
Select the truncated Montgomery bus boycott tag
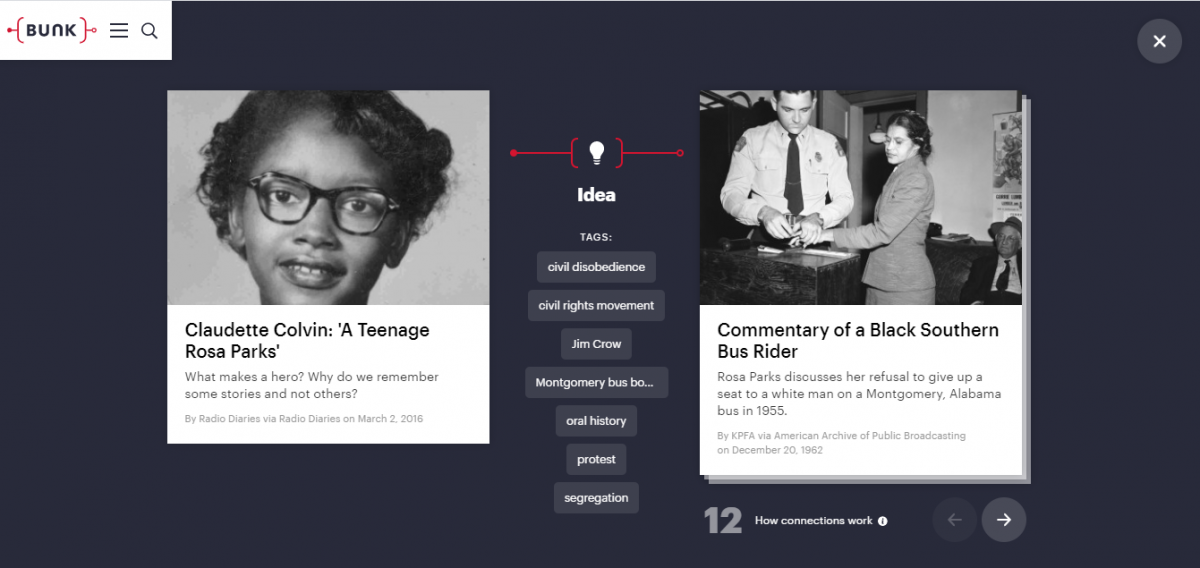pyautogui.click(x=596, y=383)
